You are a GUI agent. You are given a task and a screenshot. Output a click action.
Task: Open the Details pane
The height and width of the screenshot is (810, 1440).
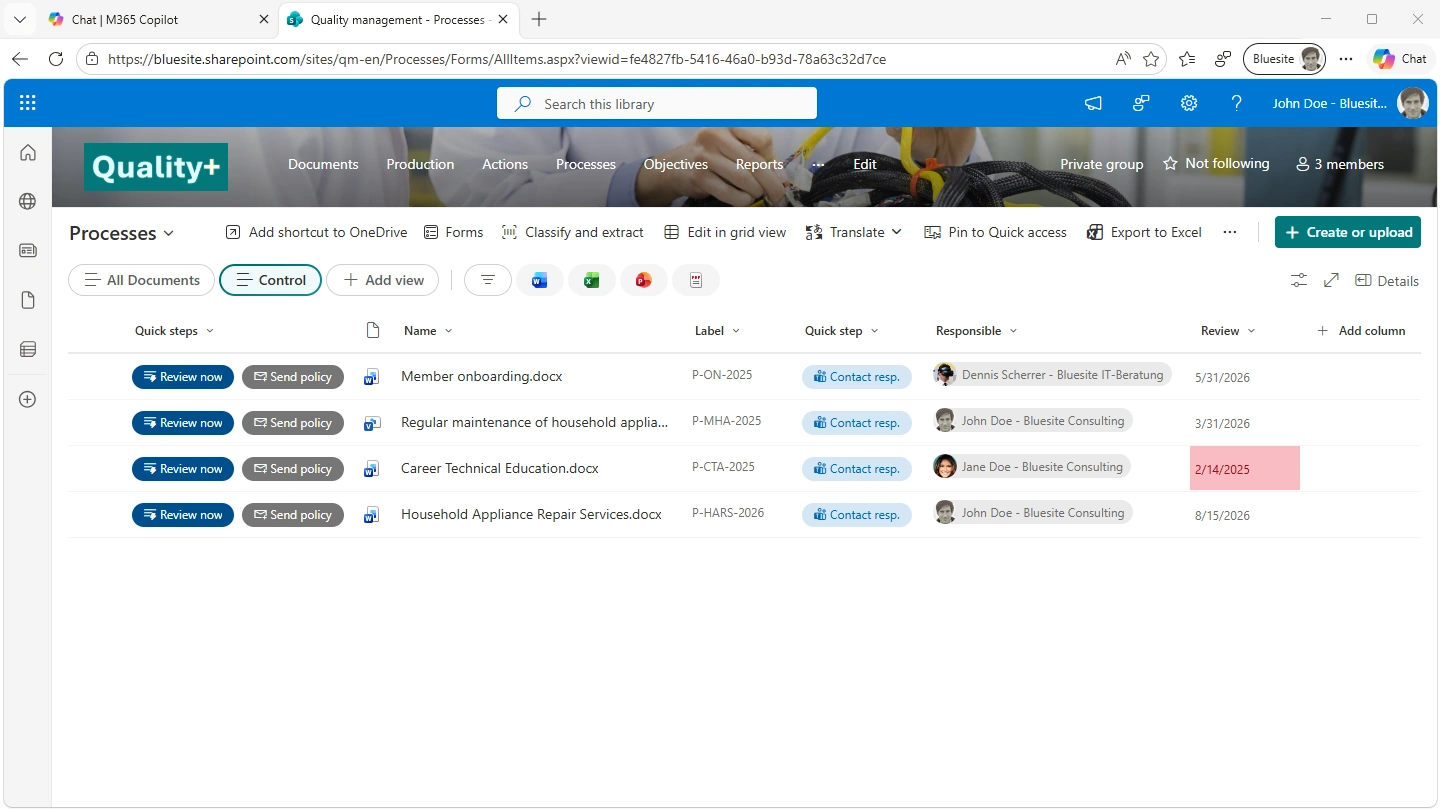point(1388,281)
